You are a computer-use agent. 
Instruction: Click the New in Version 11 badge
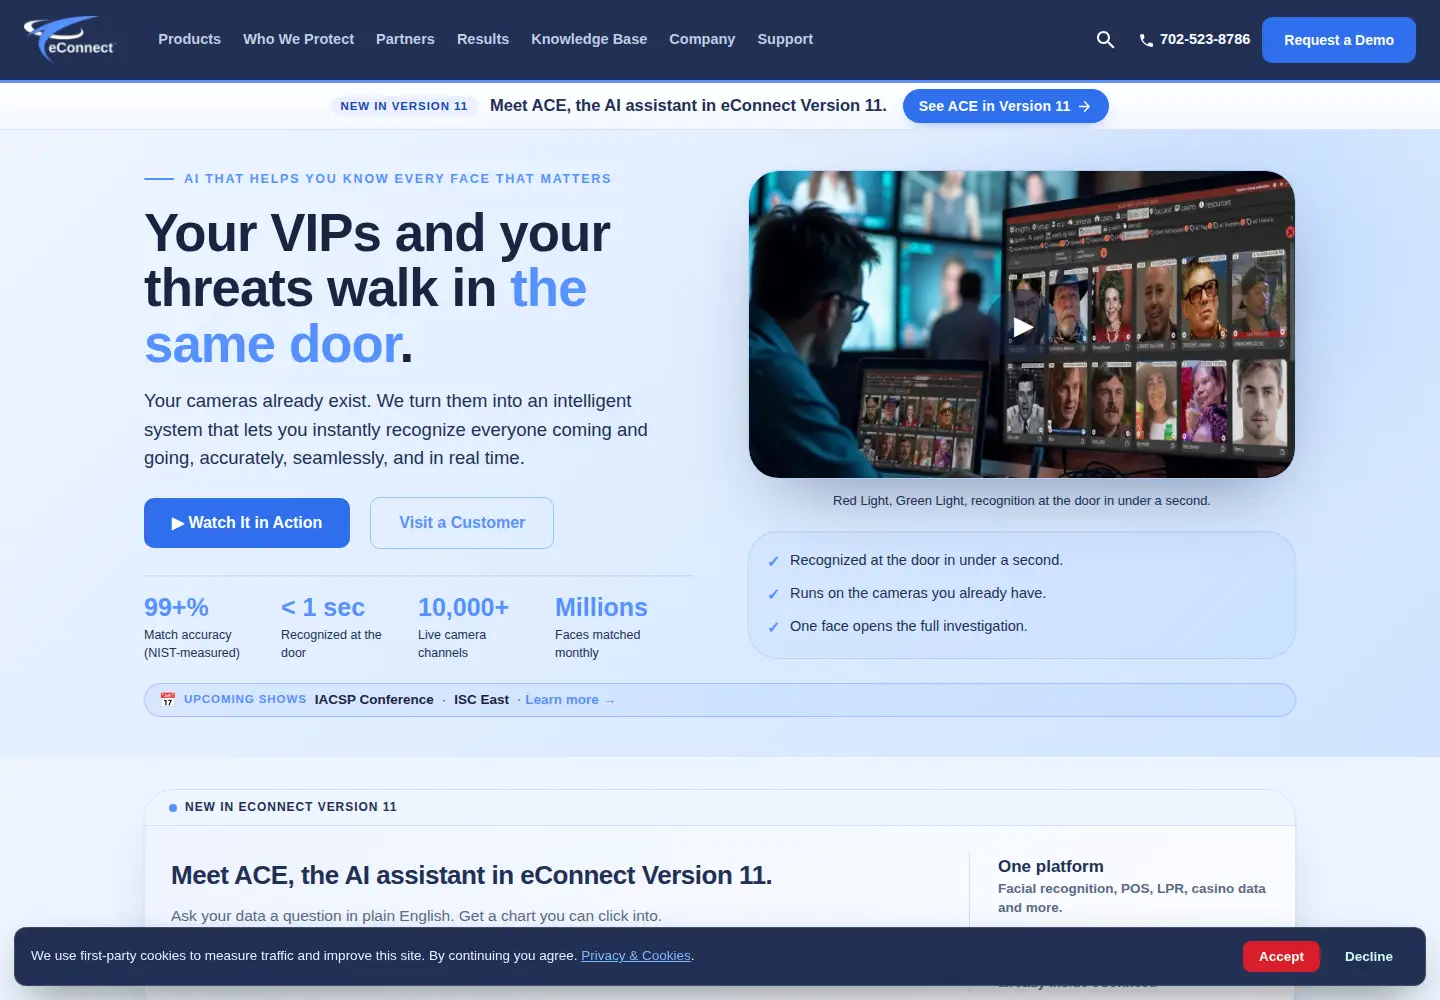click(403, 106)
